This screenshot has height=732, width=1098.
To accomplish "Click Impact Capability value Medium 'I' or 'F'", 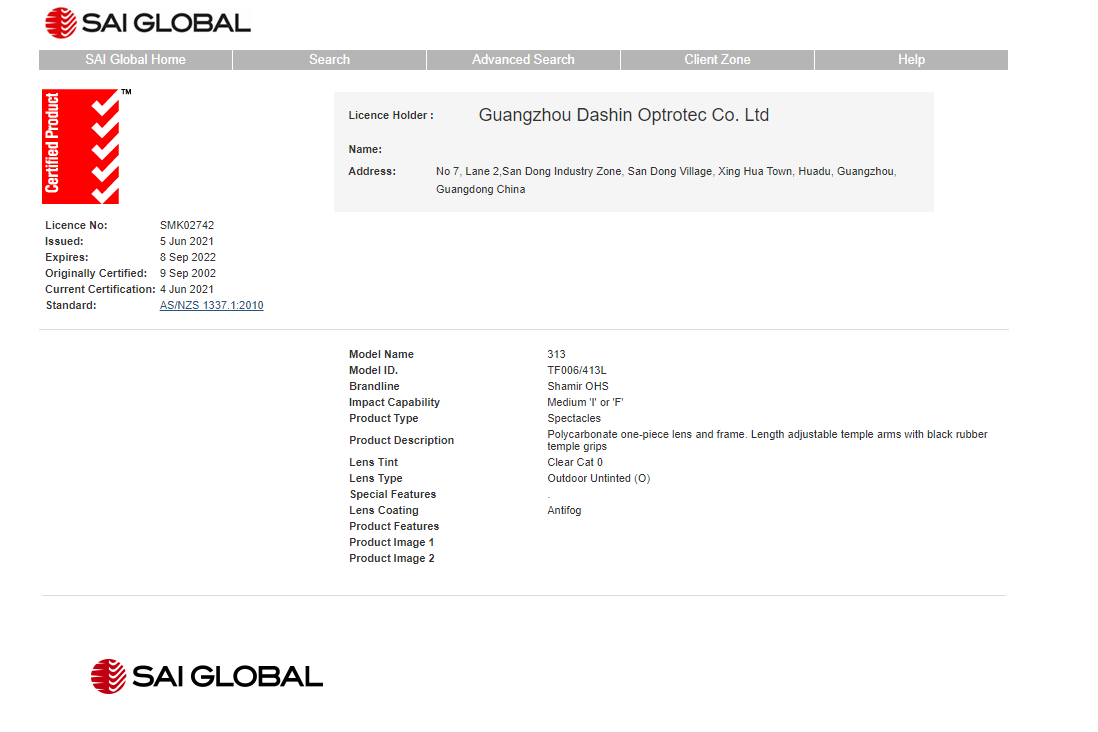I will pos(585,403).
